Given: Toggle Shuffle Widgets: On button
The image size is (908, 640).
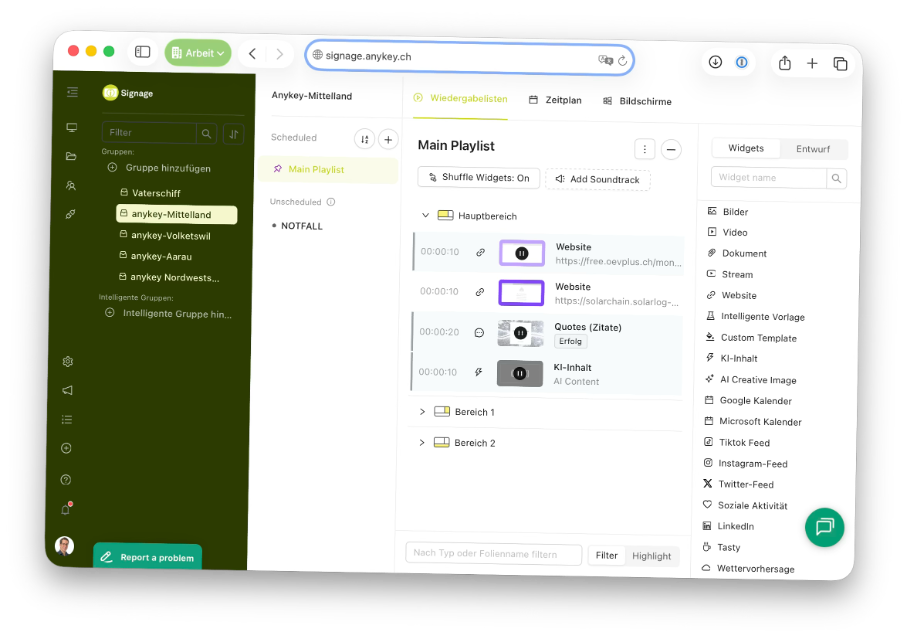Looking at the screenshot, I should pos(478,177).
